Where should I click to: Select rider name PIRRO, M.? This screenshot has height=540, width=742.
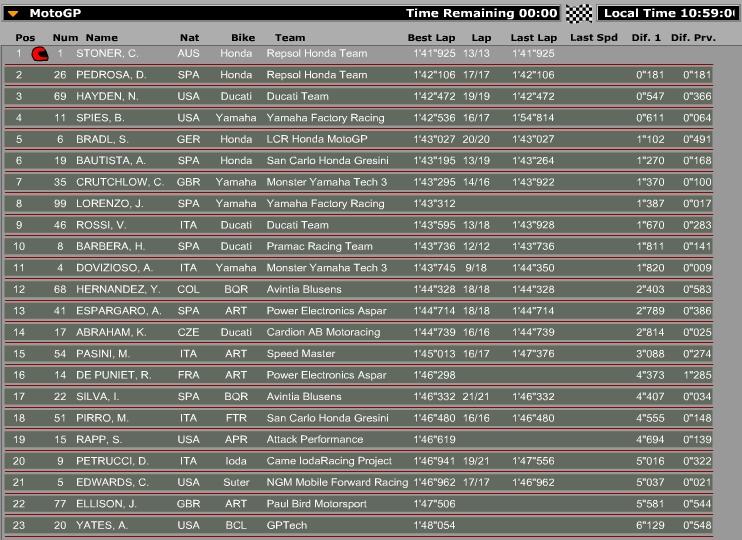[102, 418]
